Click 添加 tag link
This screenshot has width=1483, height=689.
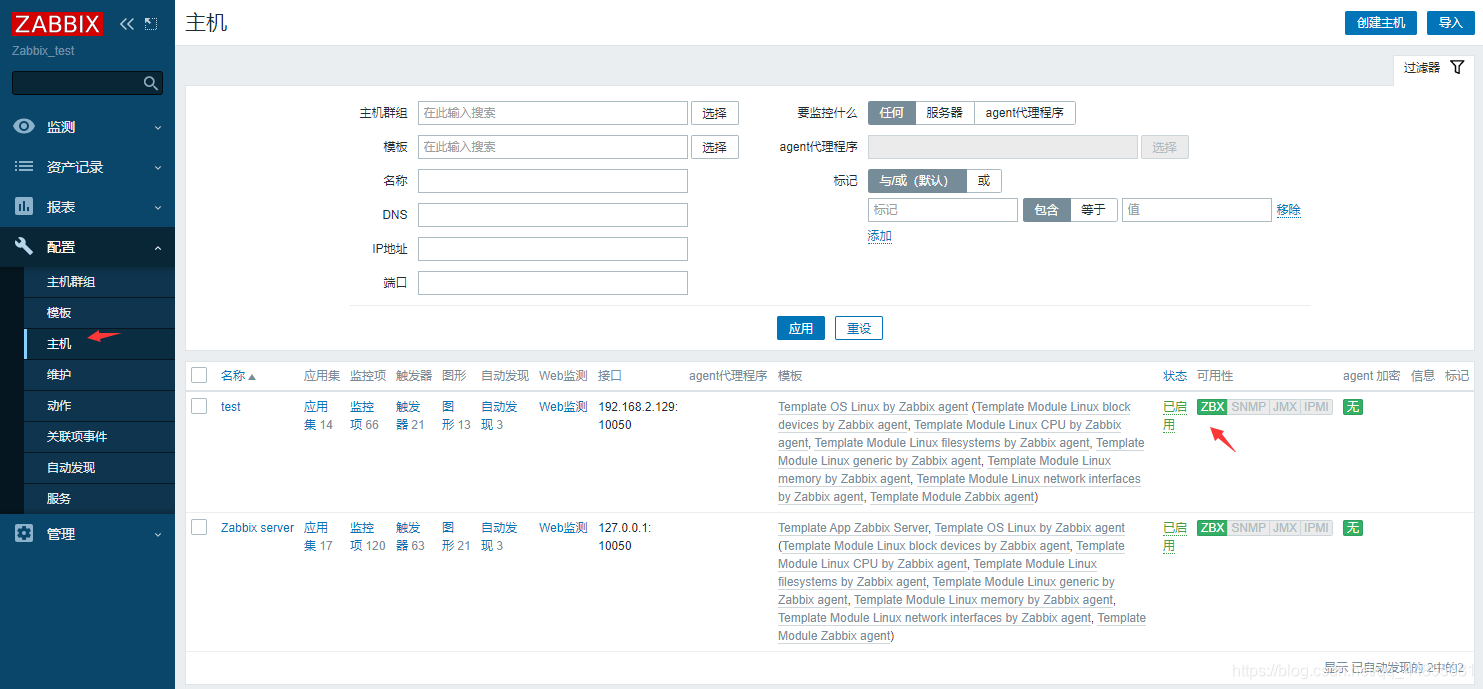(880, 236)
